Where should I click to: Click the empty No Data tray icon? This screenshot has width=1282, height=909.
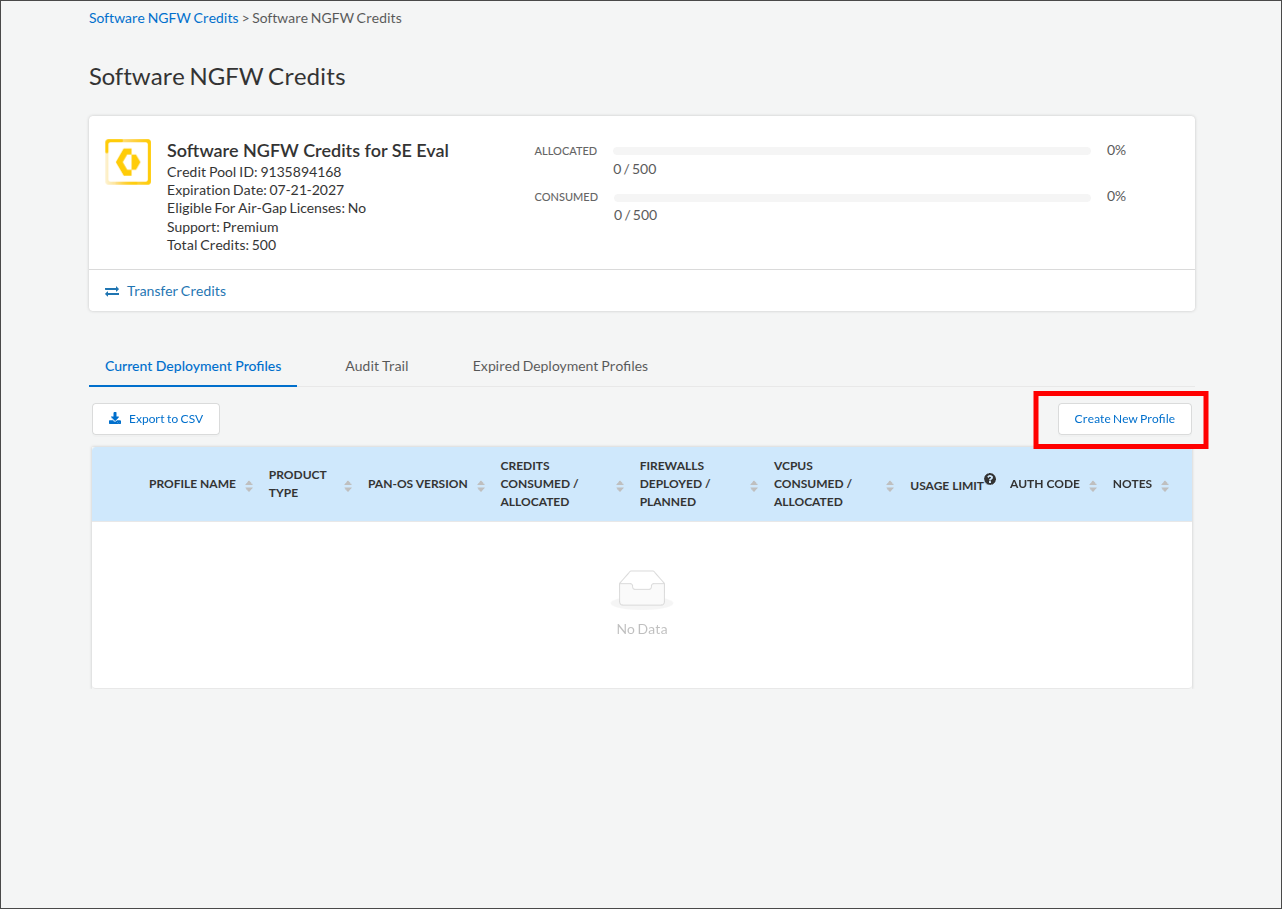(642, 589)
